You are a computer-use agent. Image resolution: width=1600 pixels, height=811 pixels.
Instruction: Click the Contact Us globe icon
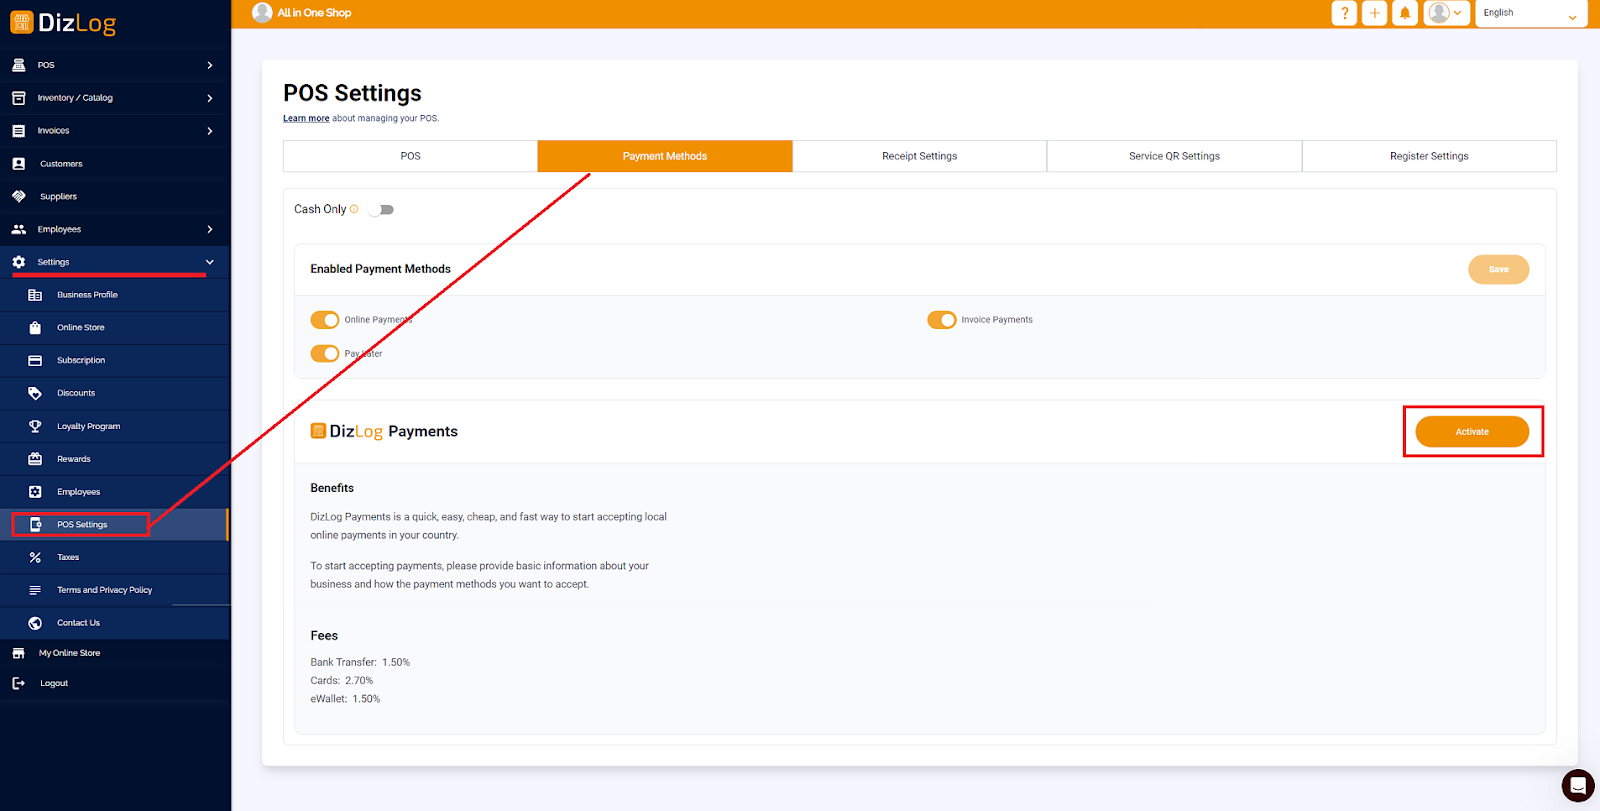tap(35, 623)
